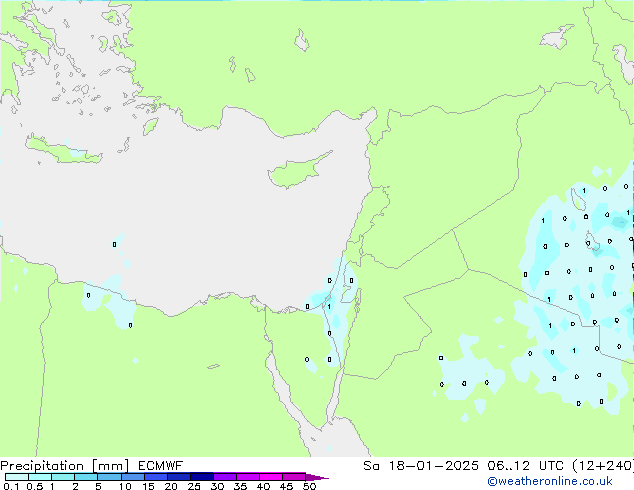Click the '[mm]' unit label
Screen dimensions: 634x490
pyautogui.click(x=110, y=466)
